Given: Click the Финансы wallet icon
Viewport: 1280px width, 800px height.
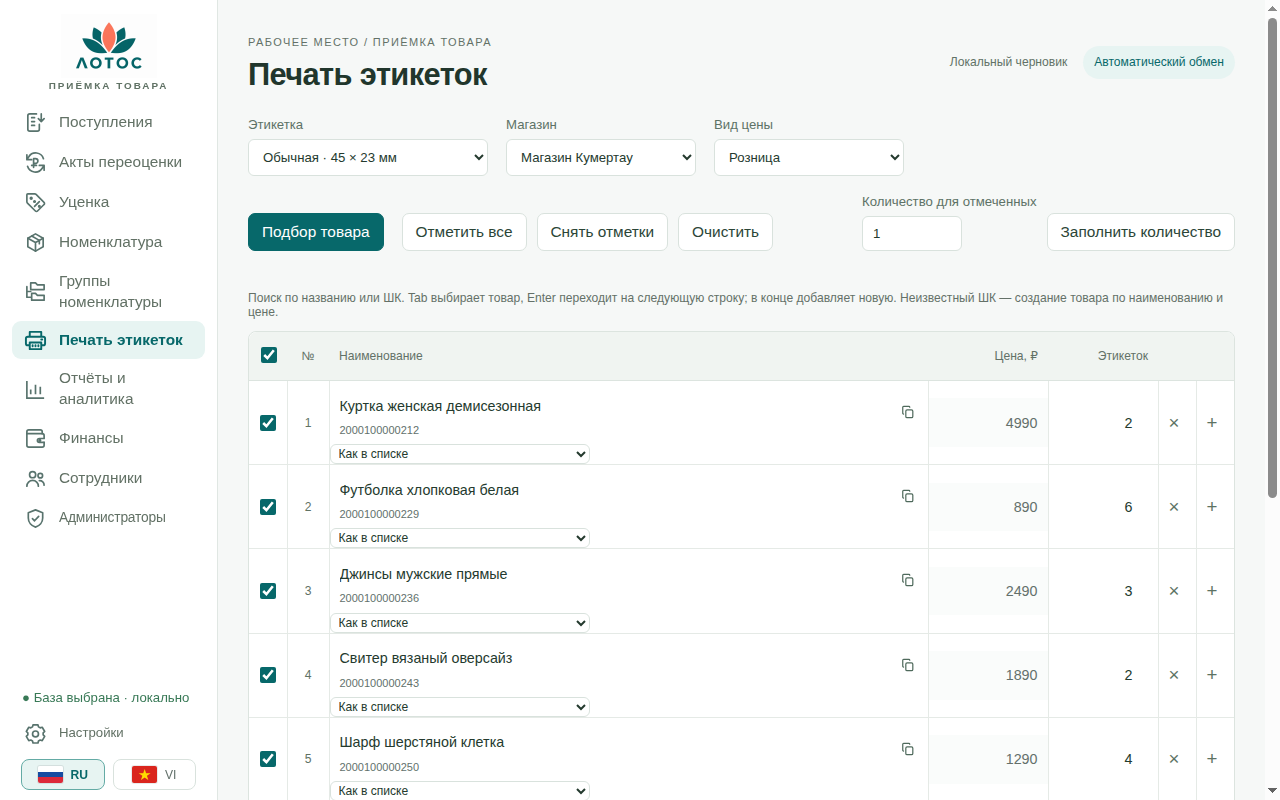Looking at the screenshot, I should point(36,438).
